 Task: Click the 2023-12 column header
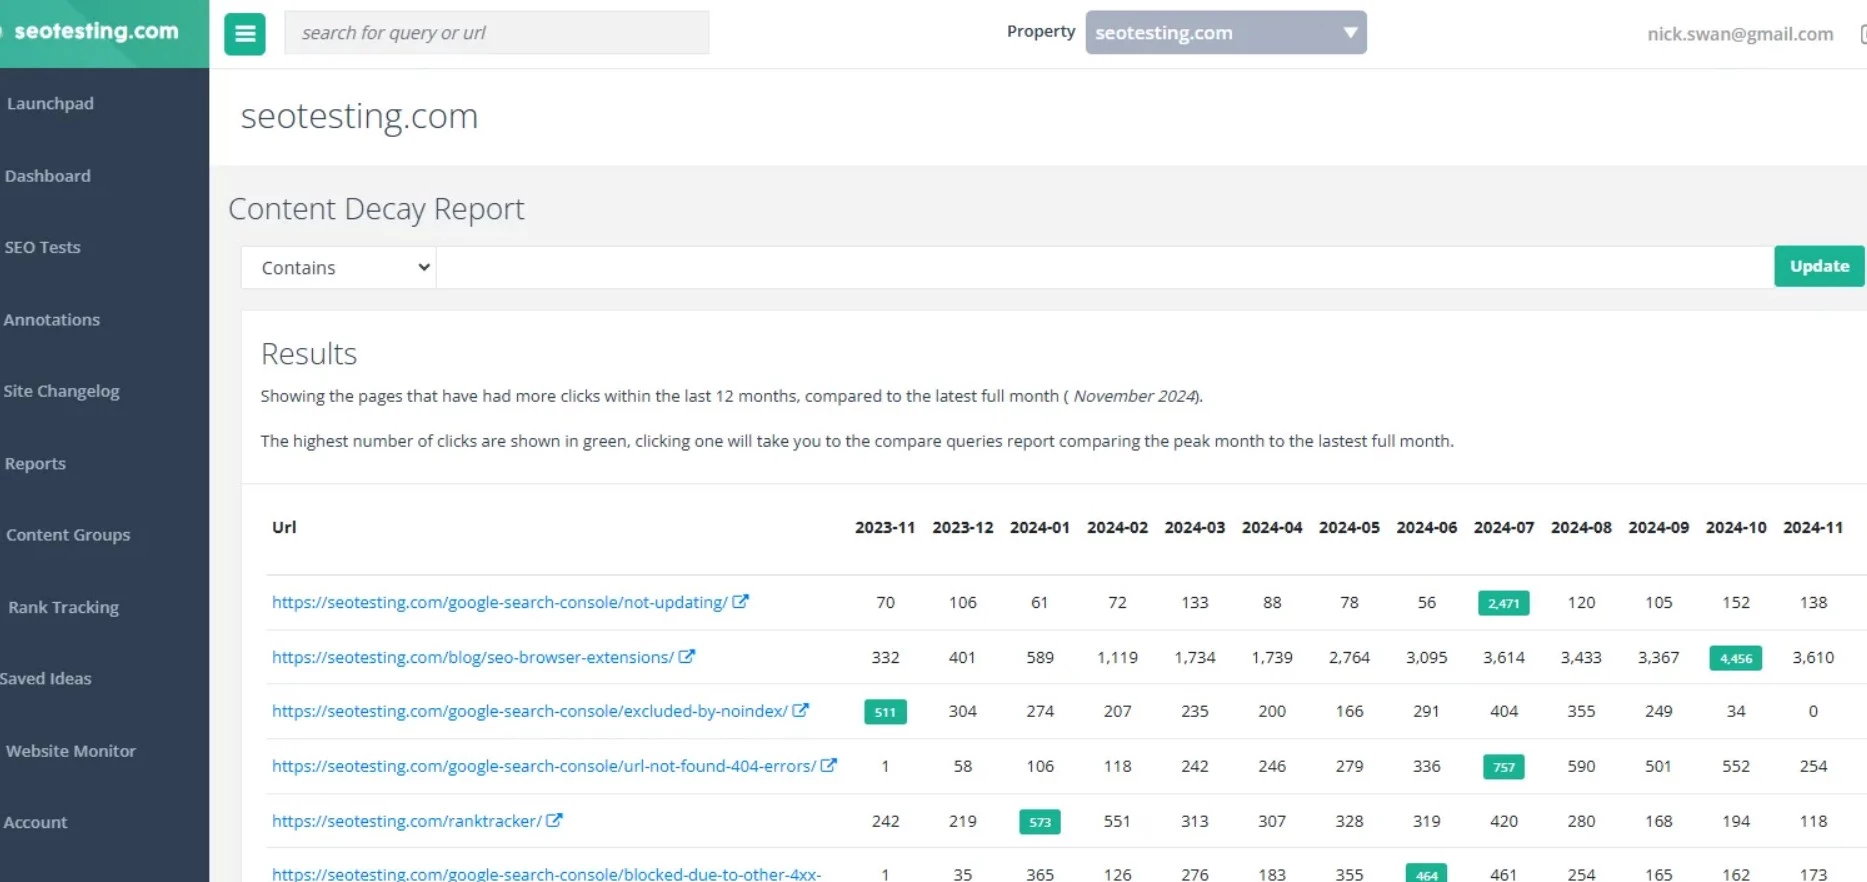(963, 527)
